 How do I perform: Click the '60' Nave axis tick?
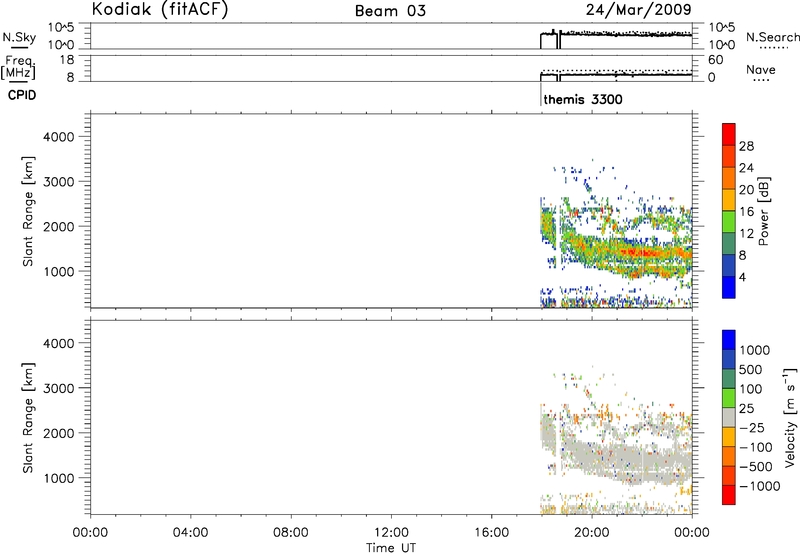[715, 59]
